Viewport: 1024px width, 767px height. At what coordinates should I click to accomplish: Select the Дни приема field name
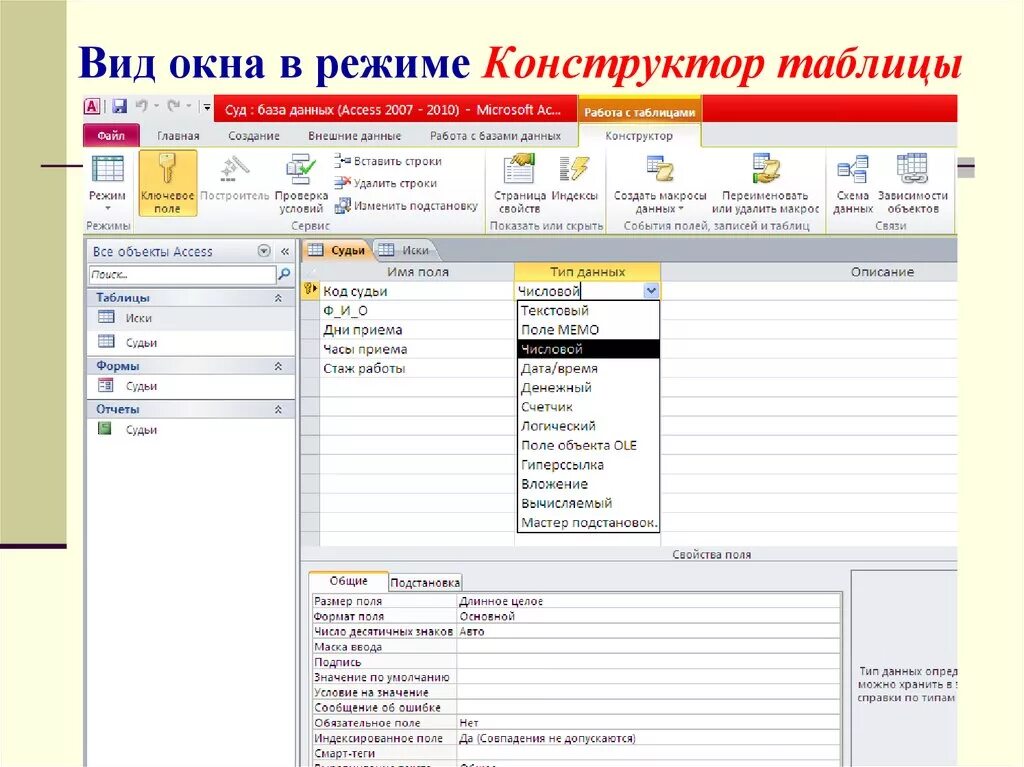pyautogui.click(x=417, y=330)
